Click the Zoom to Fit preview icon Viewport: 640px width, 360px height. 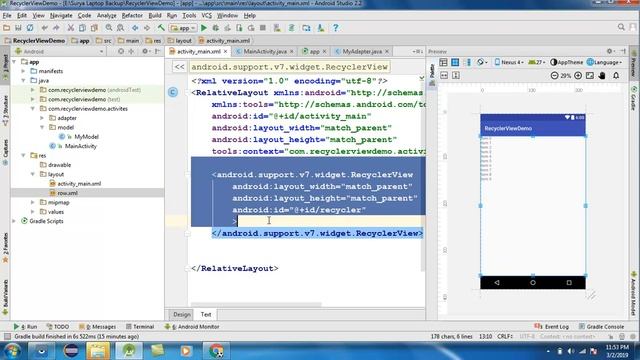click(x=590, y=76)
